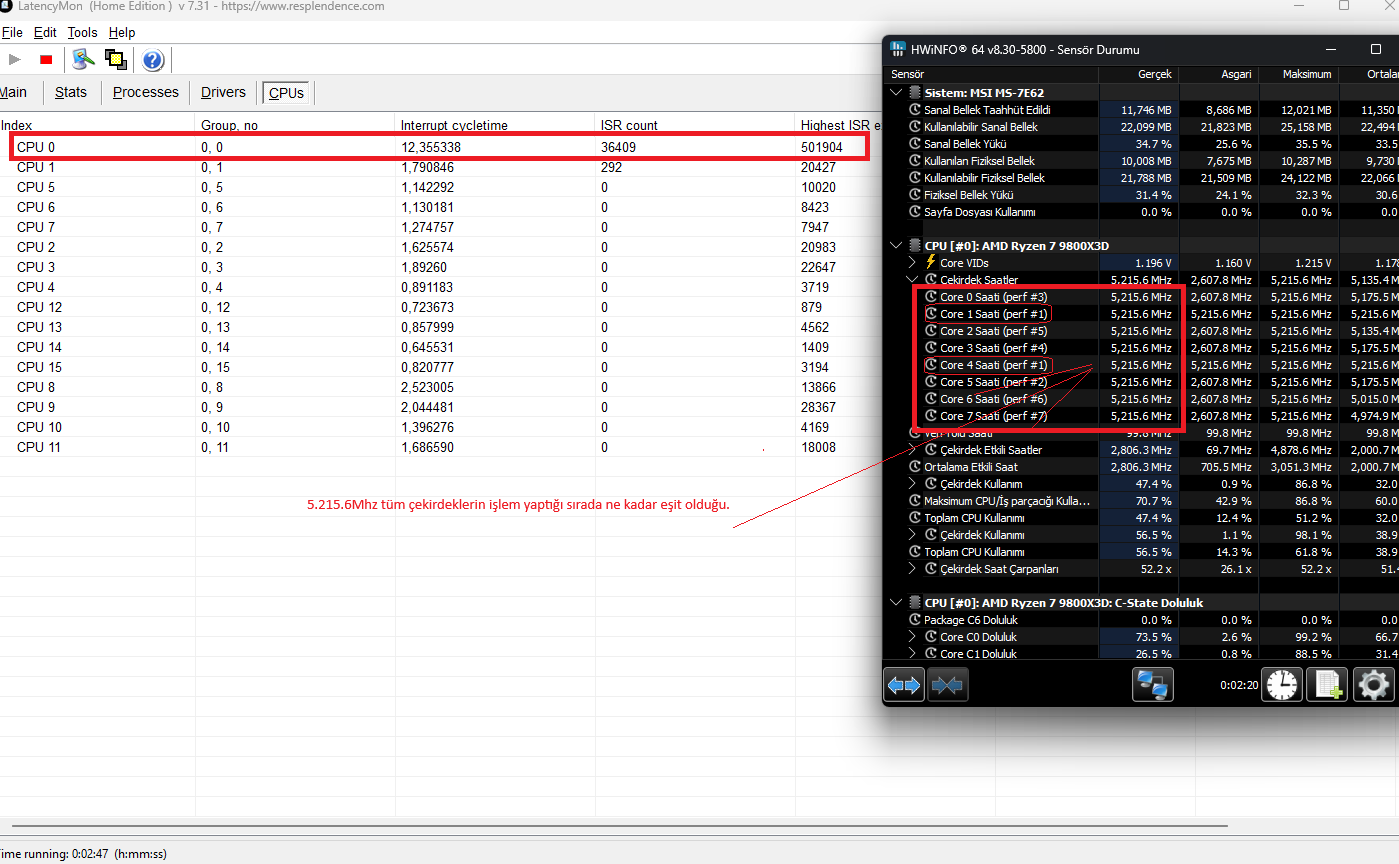1399x864 pixels.
Task: Click the green Play start-monitoring icon in LatencyMon
Action: click(14, 60)
